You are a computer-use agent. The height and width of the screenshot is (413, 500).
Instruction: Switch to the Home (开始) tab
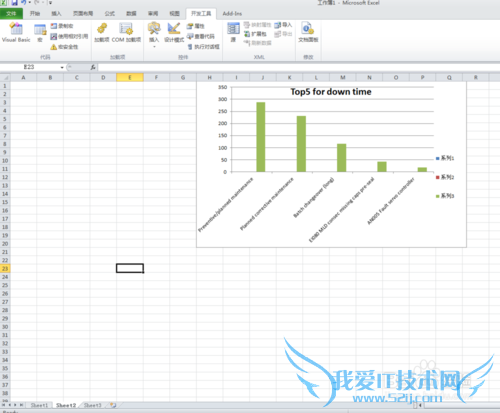click(x=35, y=14)
